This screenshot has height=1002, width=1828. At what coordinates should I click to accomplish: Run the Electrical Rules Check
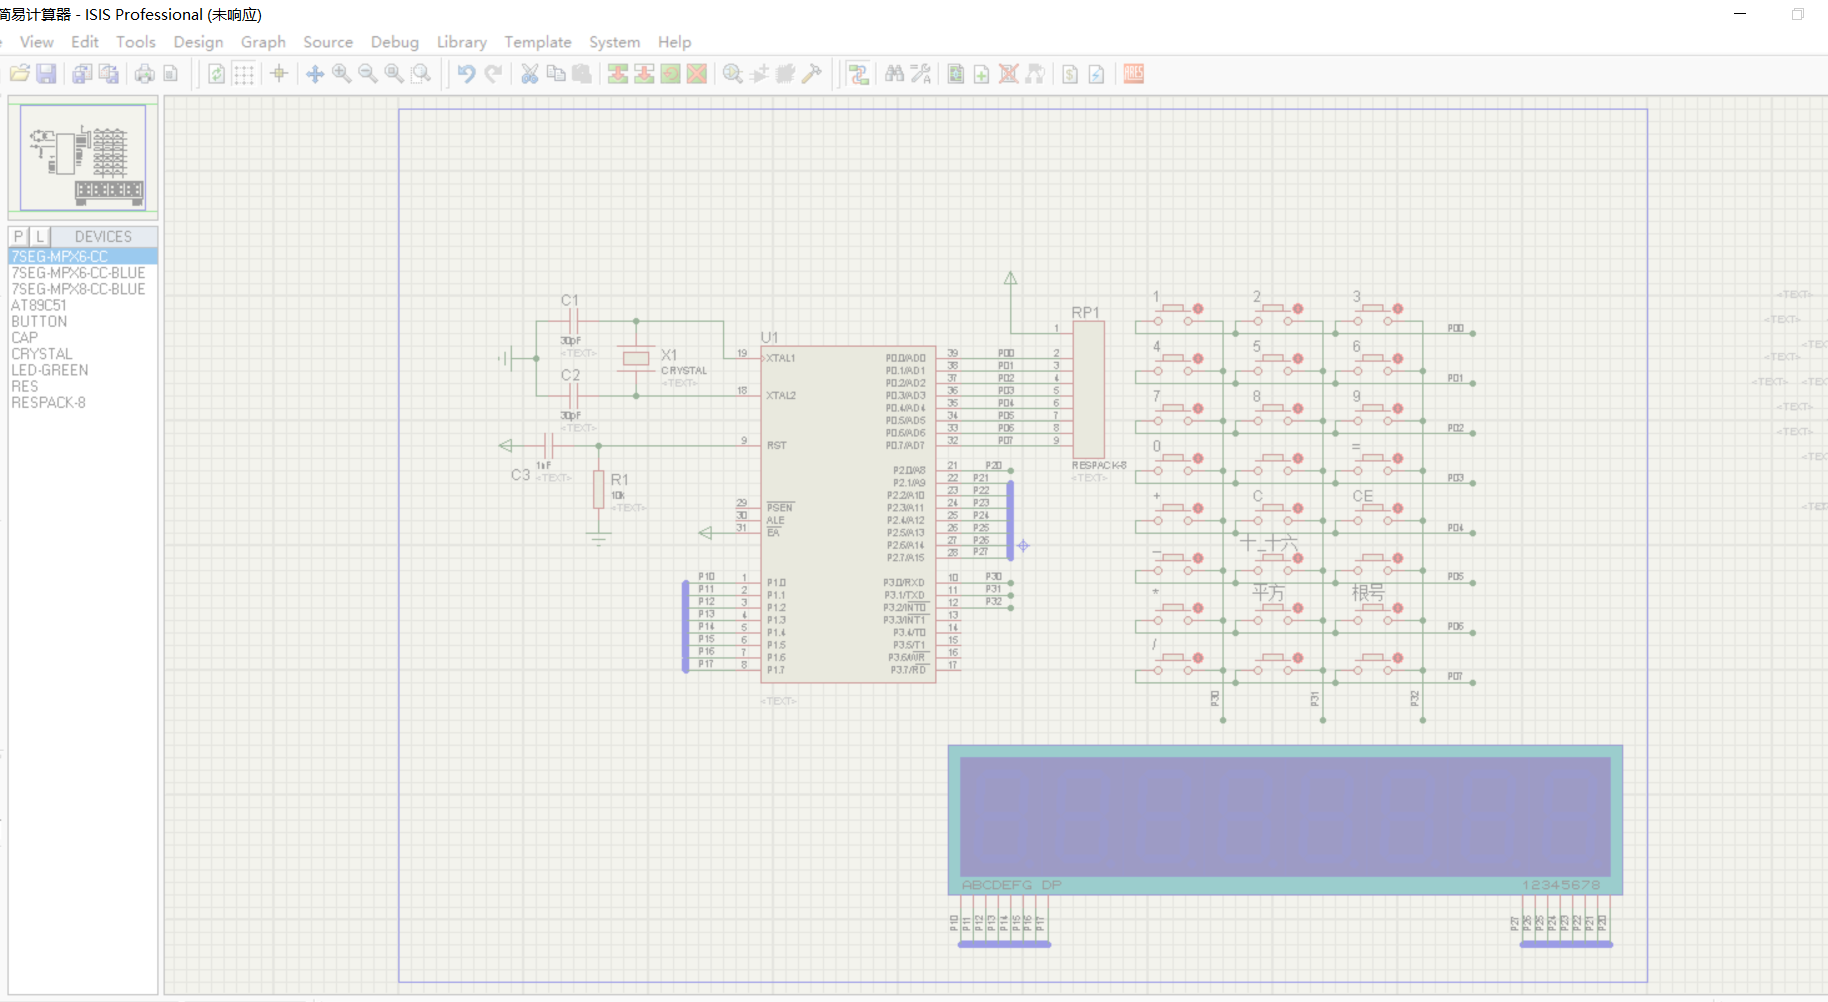point(1097,74)
